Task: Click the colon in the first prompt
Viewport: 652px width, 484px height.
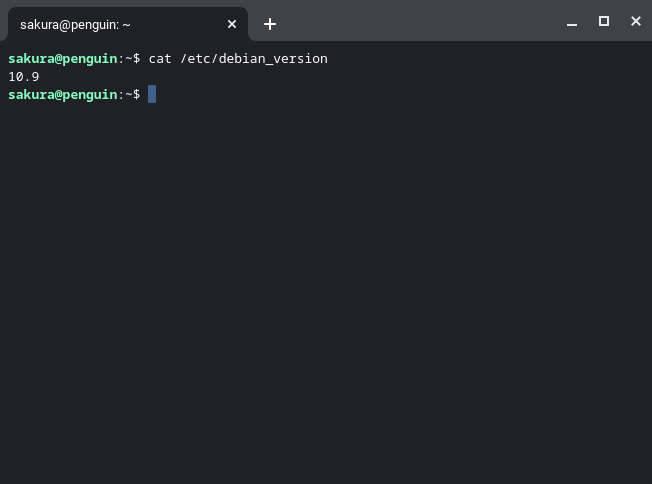Action: pyautogui.click(x=121, y=58)
